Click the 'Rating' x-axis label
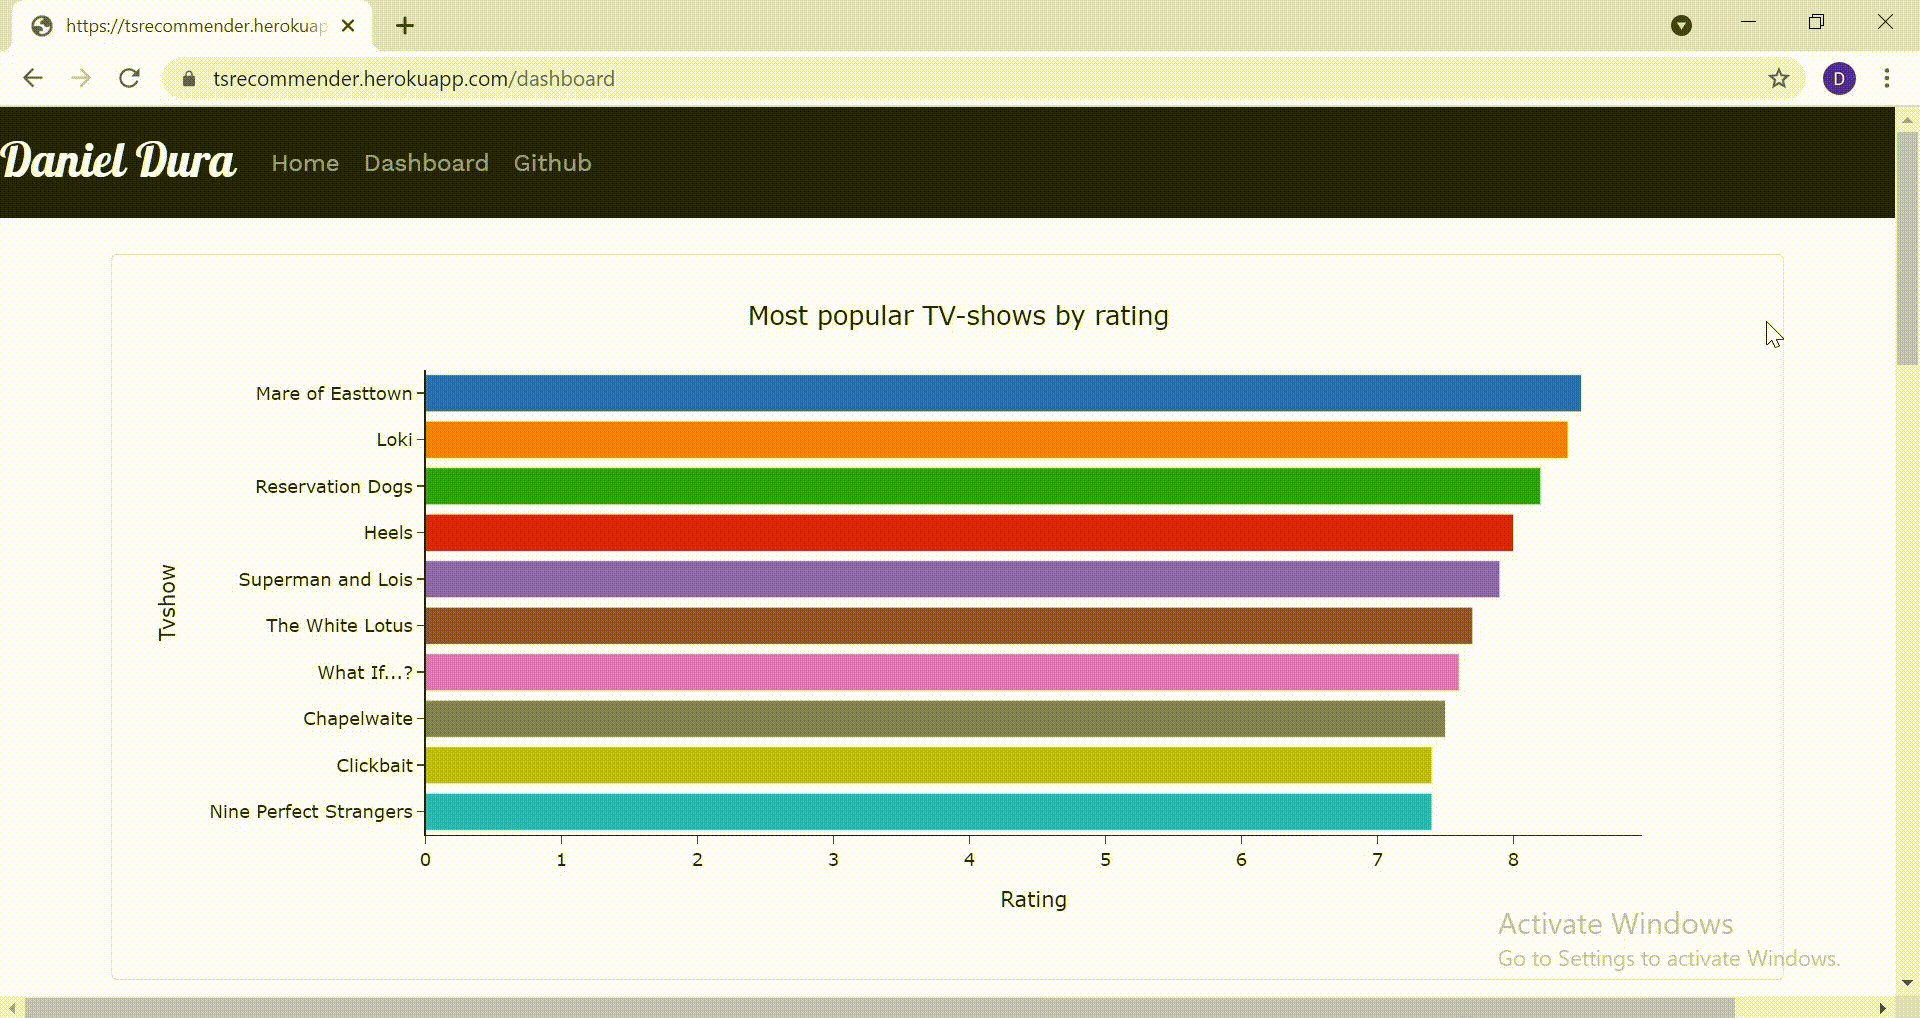 pyautogui.click(x=1033, y=899)
